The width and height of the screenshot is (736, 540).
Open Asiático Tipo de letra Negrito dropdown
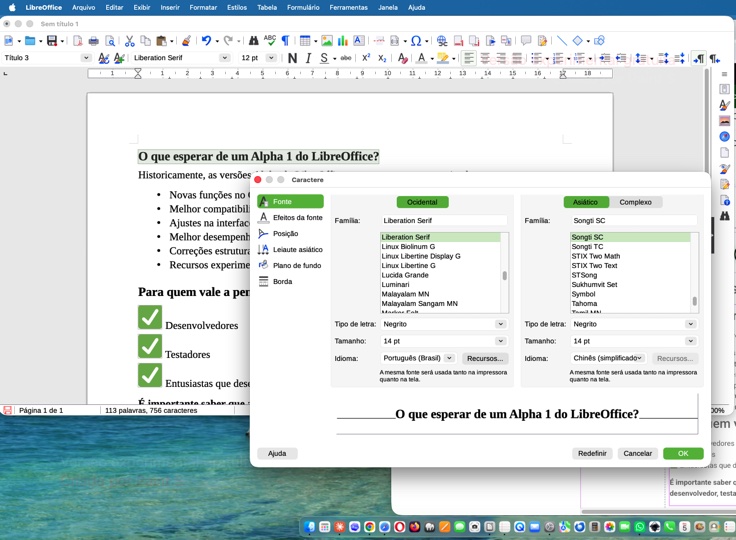click(690, 324)
